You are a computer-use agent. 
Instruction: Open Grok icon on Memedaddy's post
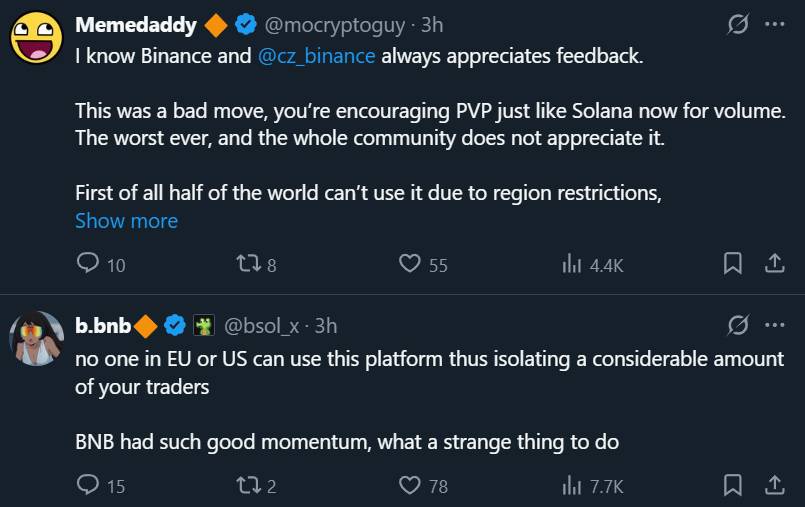(x=738, y=24)
